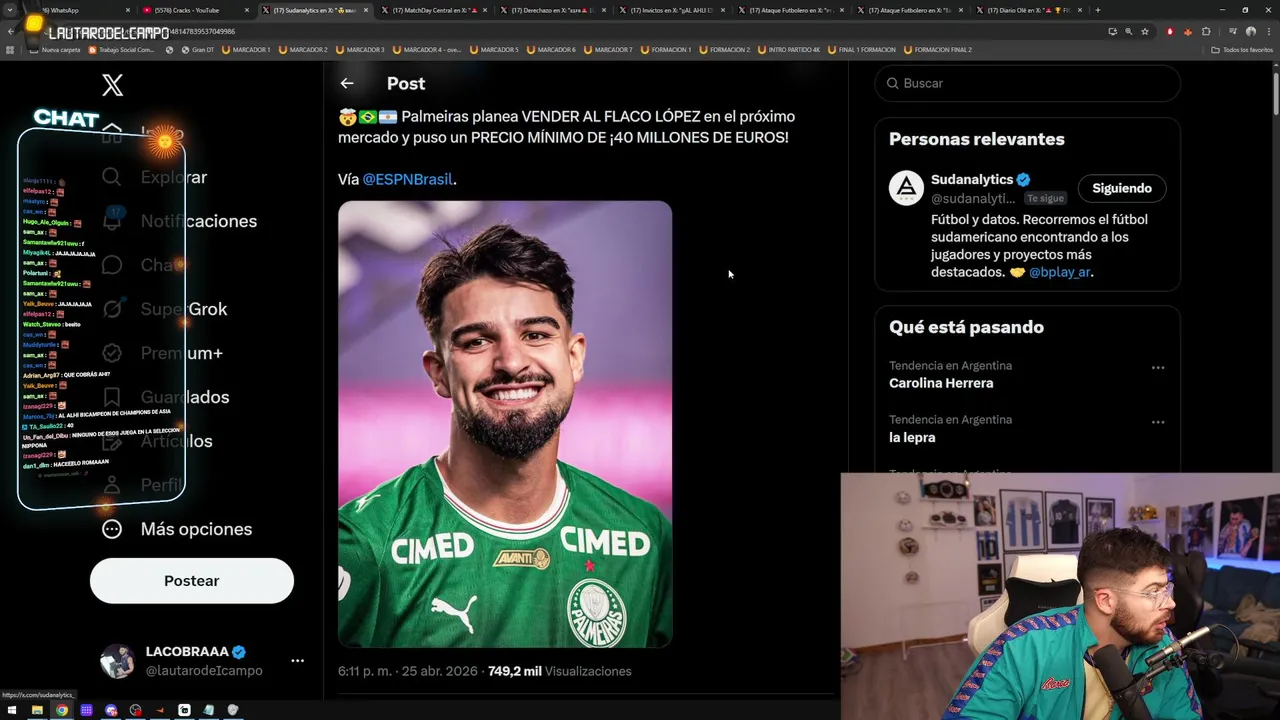Click the Buscar search field
1280x720 pixels.
(x=1028, y=83)
